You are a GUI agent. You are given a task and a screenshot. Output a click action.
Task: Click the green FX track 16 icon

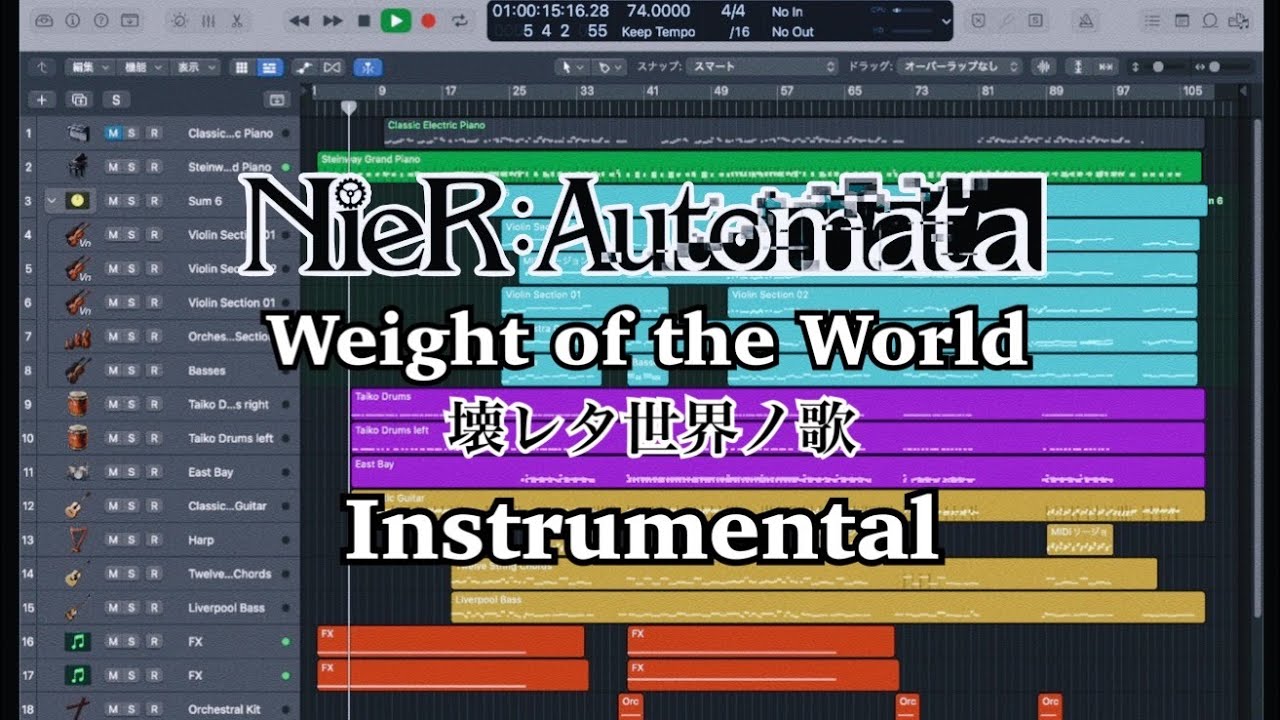pyautogui.click(x=78, y=642)
